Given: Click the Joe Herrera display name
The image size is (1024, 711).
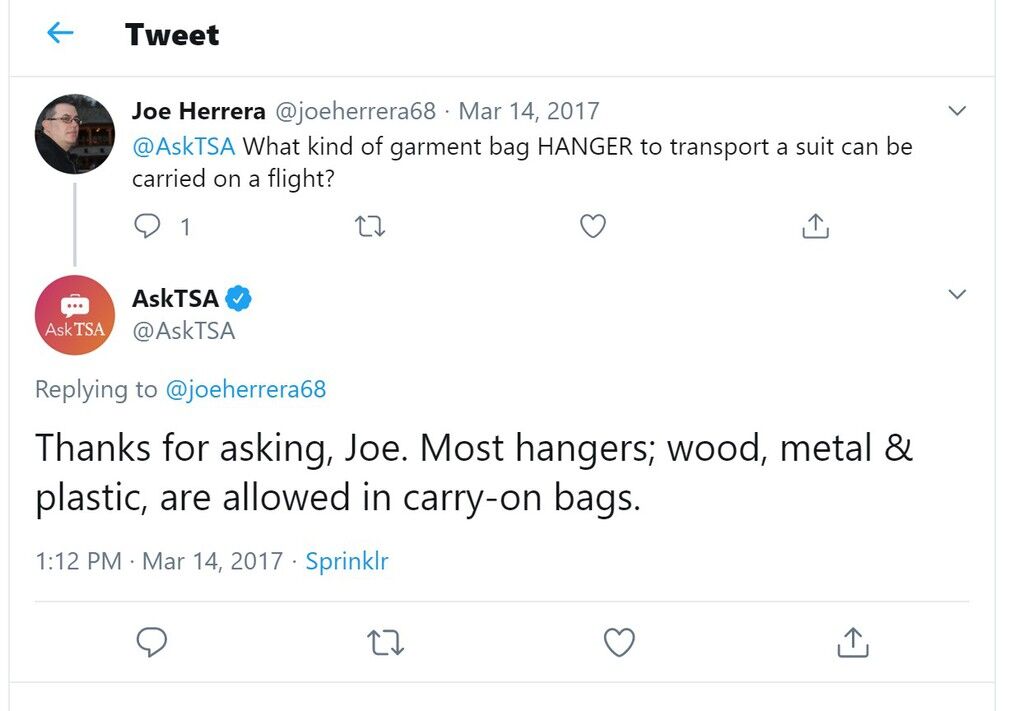Looking at the screenshot, I should (199, 111).
